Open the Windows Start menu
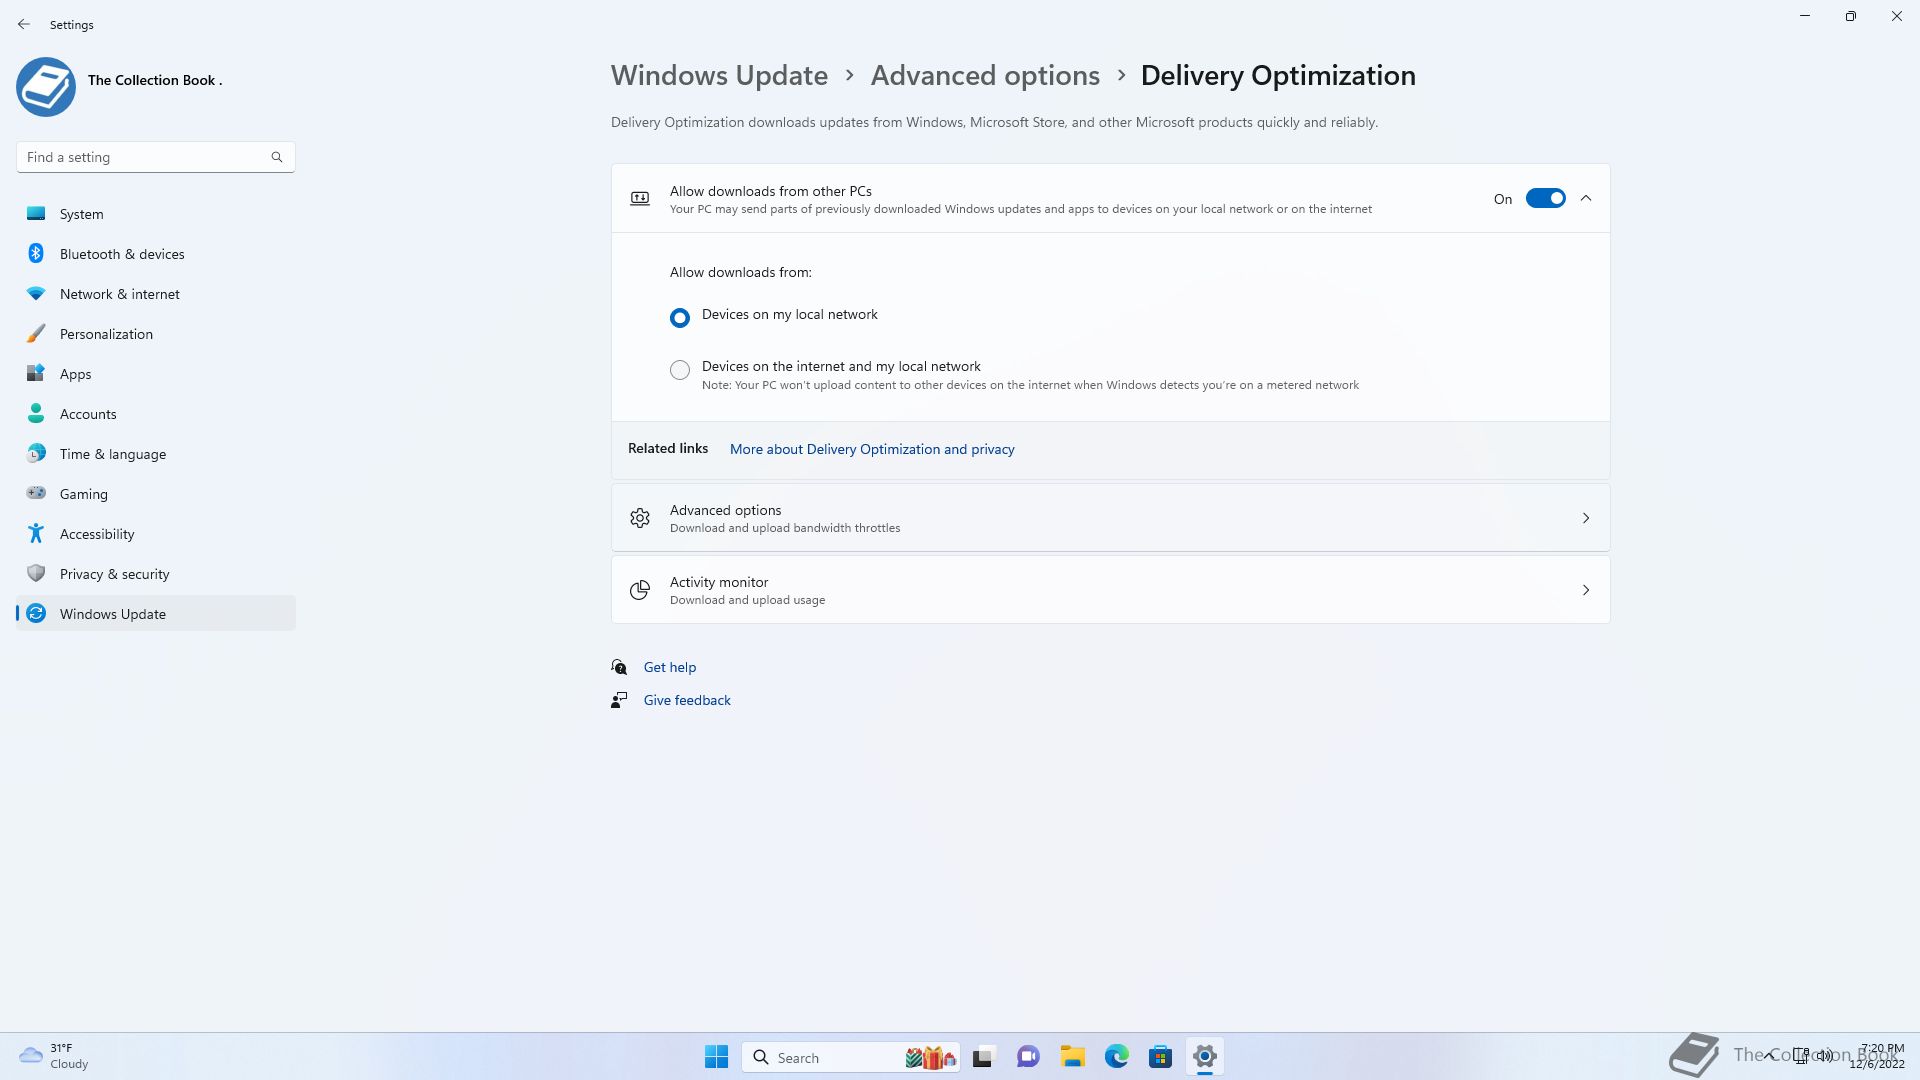 717,1057
